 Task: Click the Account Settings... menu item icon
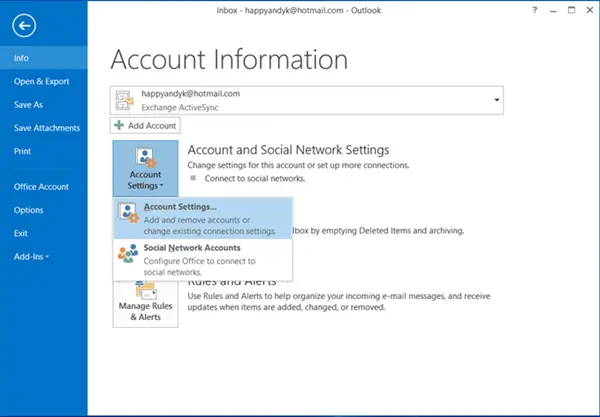(128, 213)
